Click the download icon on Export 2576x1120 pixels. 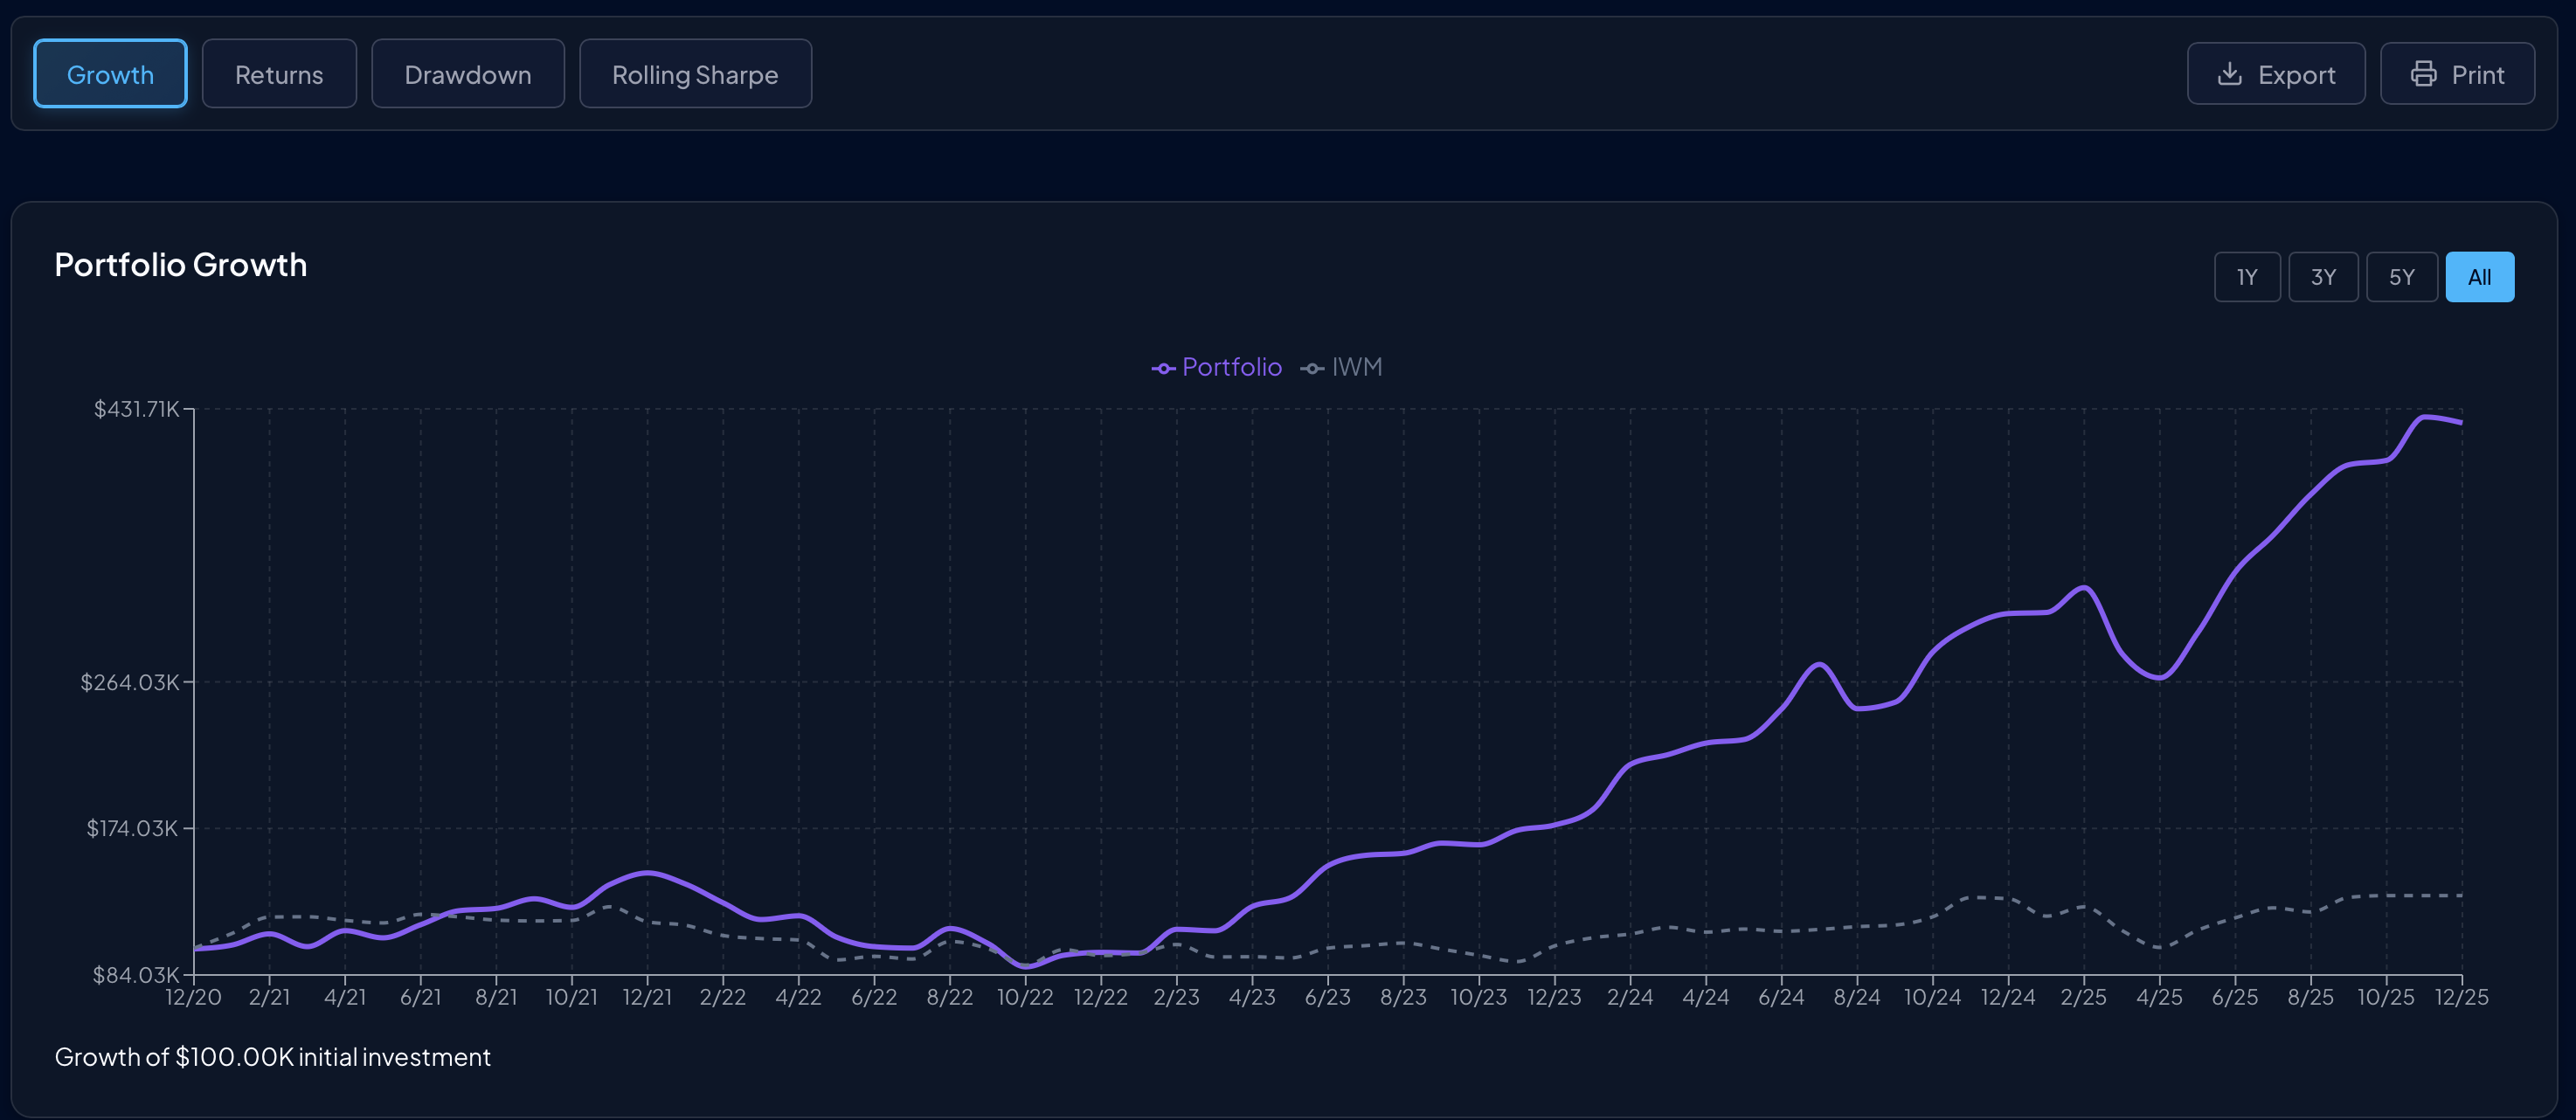click(2229, 74)
